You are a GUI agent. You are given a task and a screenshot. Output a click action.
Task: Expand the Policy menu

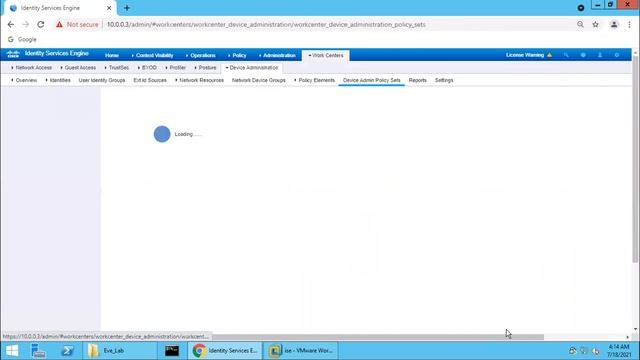(x=237, y=55)
